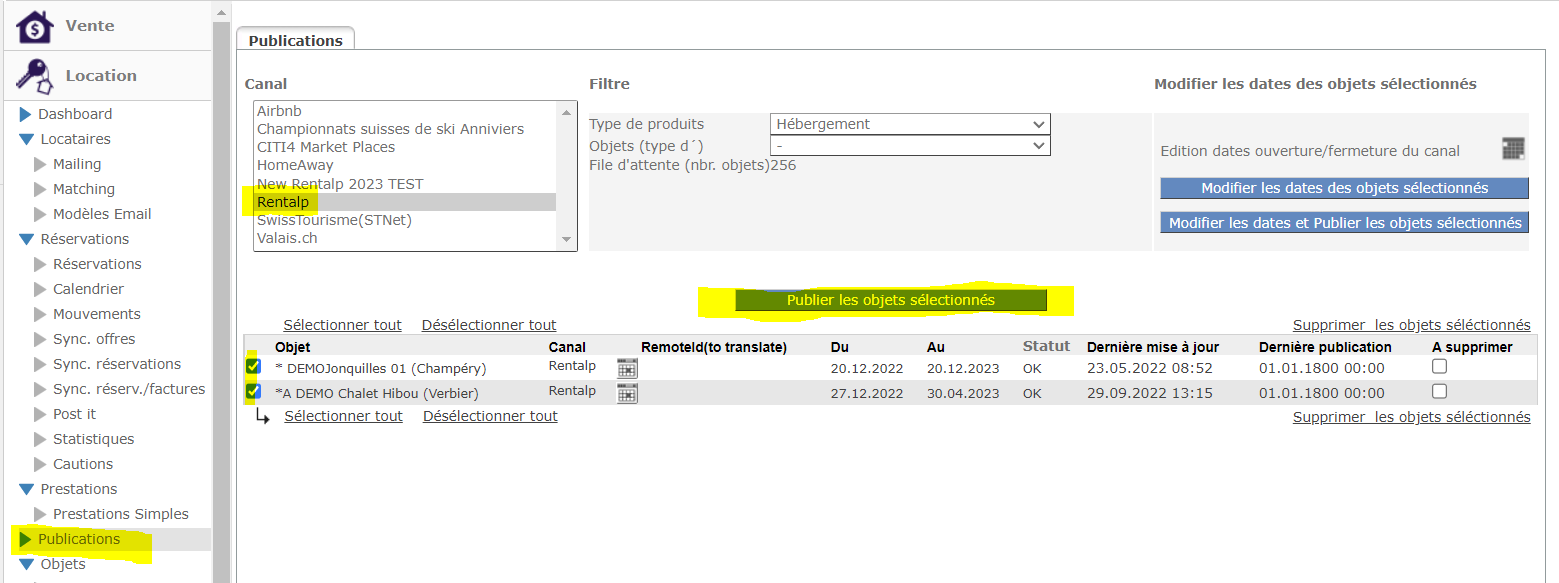Open the Location section keys icon
Viewport: 1559px width, 583px height.
coord(35,76)
